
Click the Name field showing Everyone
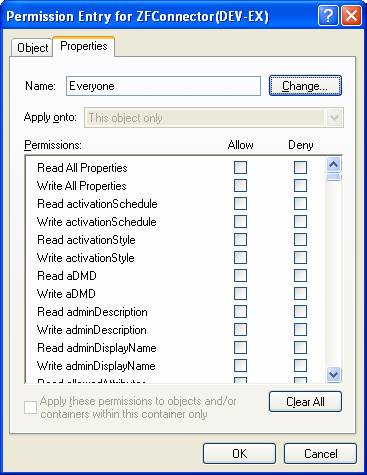pyautogui.click(x=163, y=86)
